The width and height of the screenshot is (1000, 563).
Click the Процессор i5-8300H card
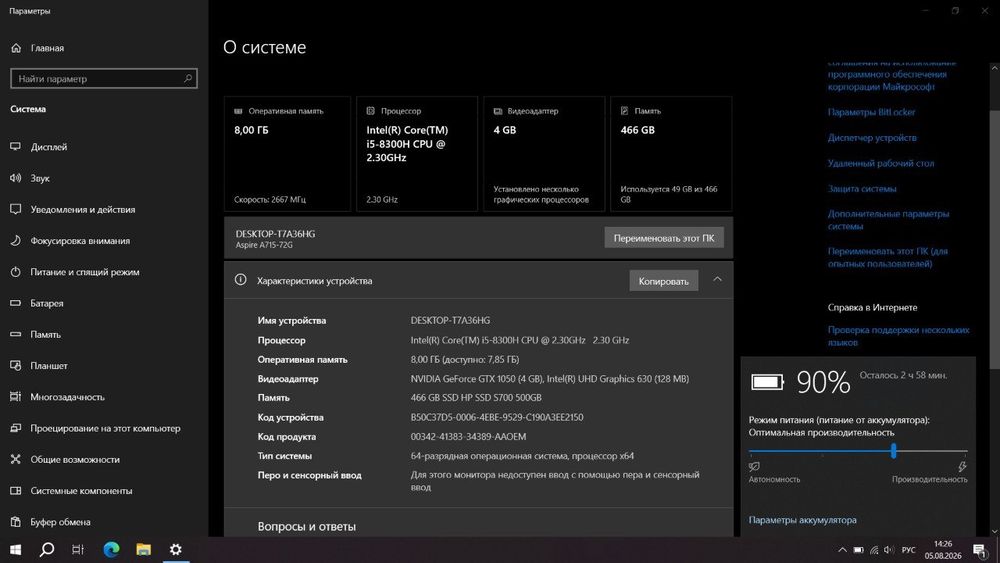click(417, 154)
